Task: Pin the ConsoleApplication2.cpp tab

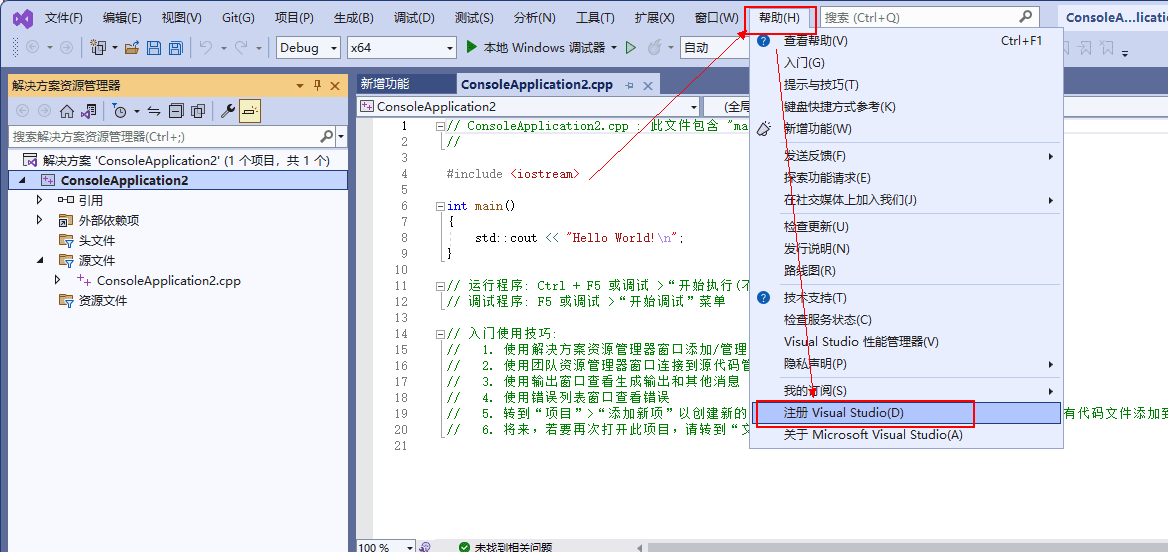Action: click(x=629, y=86)
